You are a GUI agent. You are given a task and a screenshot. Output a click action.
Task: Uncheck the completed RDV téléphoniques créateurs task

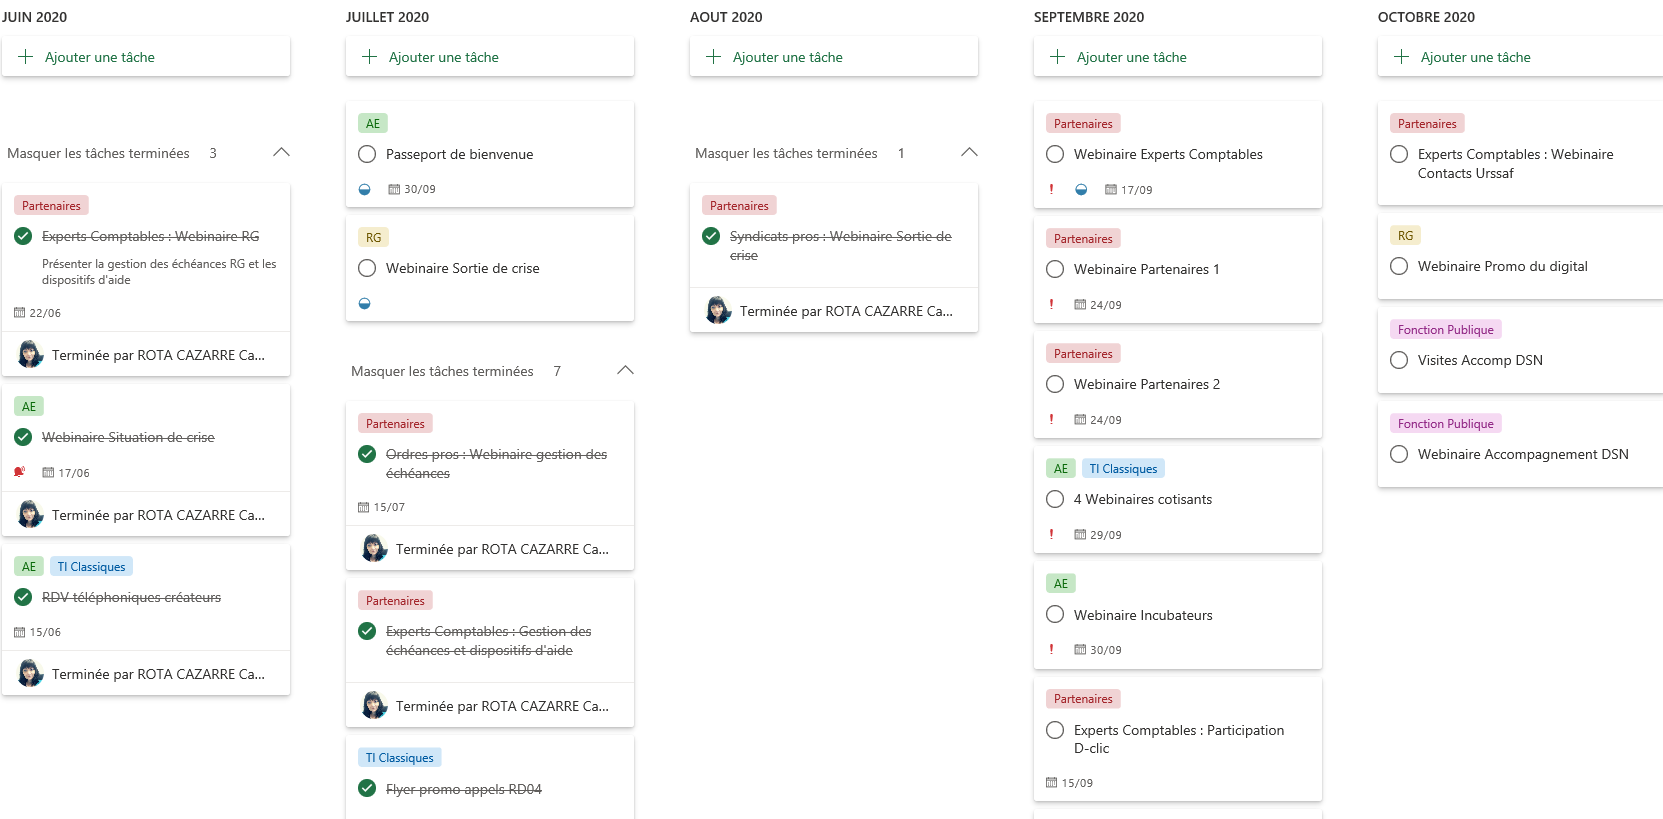coord(23,597)
